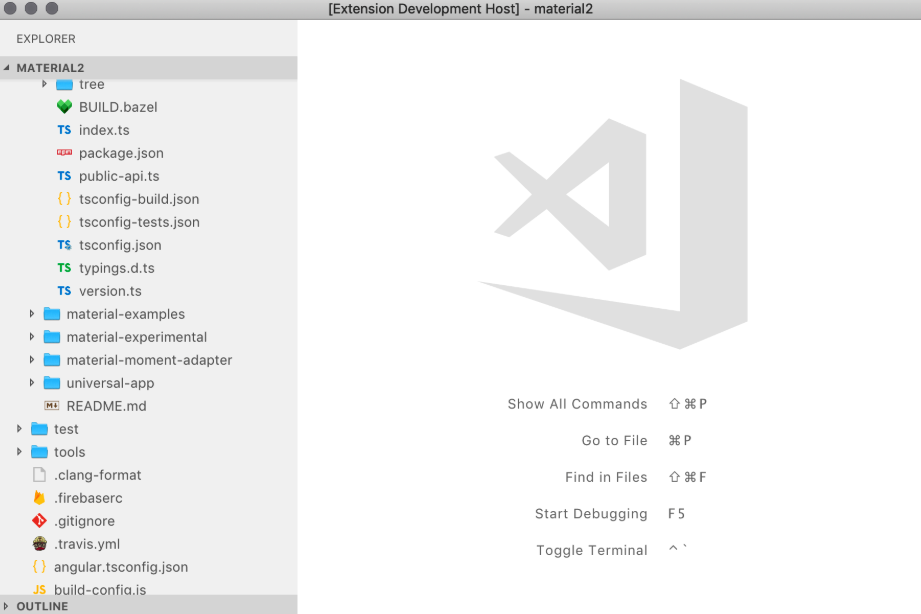Launch Start Debugging from the welcome shortcuts
The width and height of the screenshot is (921, 614).
coord(591,514)
